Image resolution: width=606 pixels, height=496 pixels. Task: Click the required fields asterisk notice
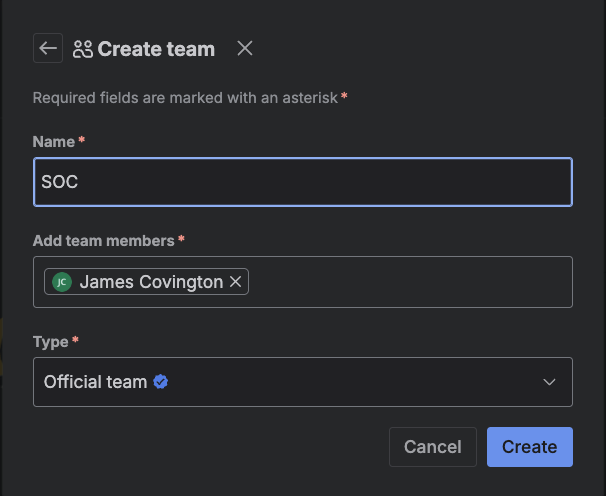186,97
